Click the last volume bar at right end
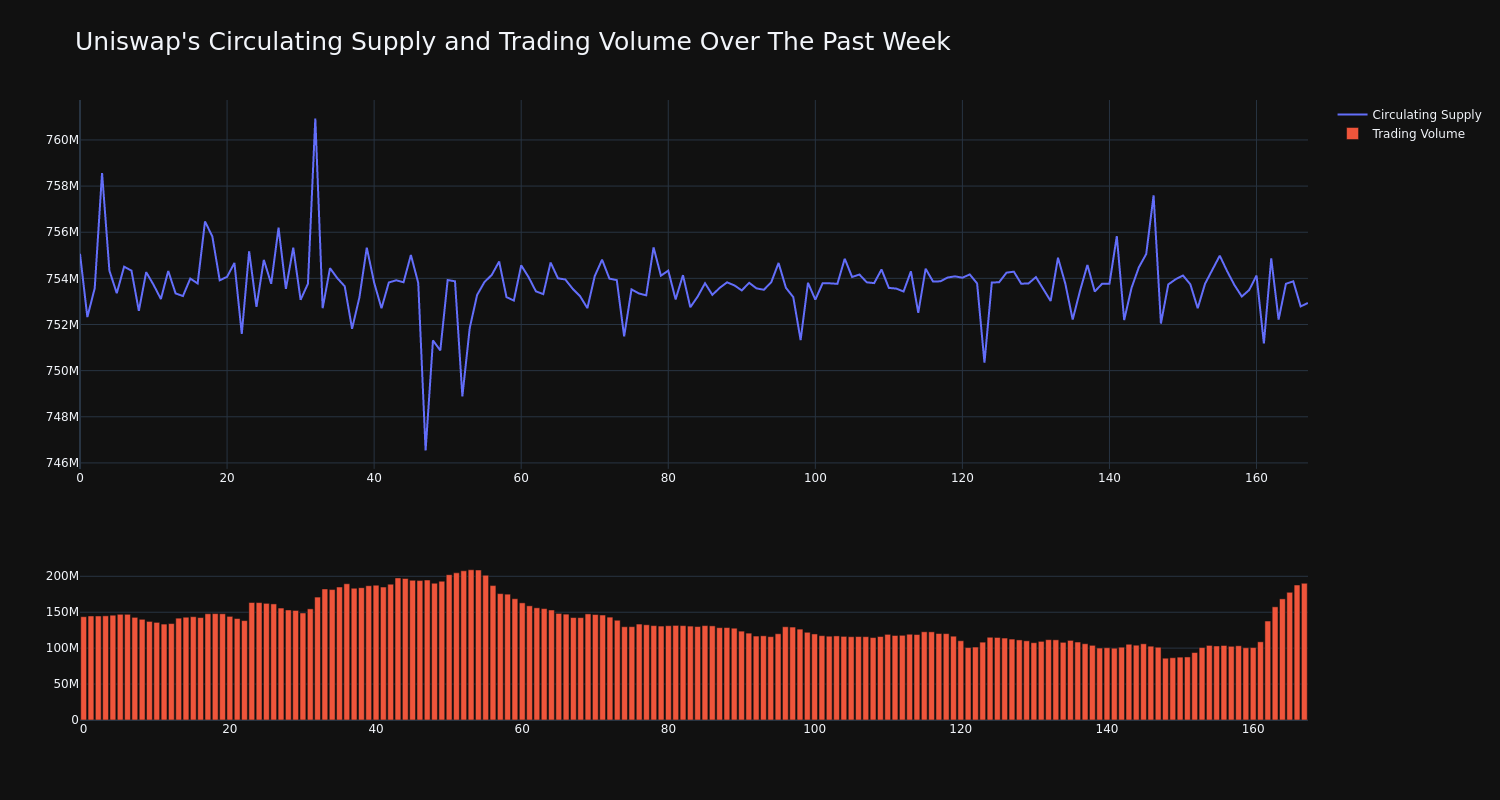The image size is (1500, 800). click(x=1304, y=652)
